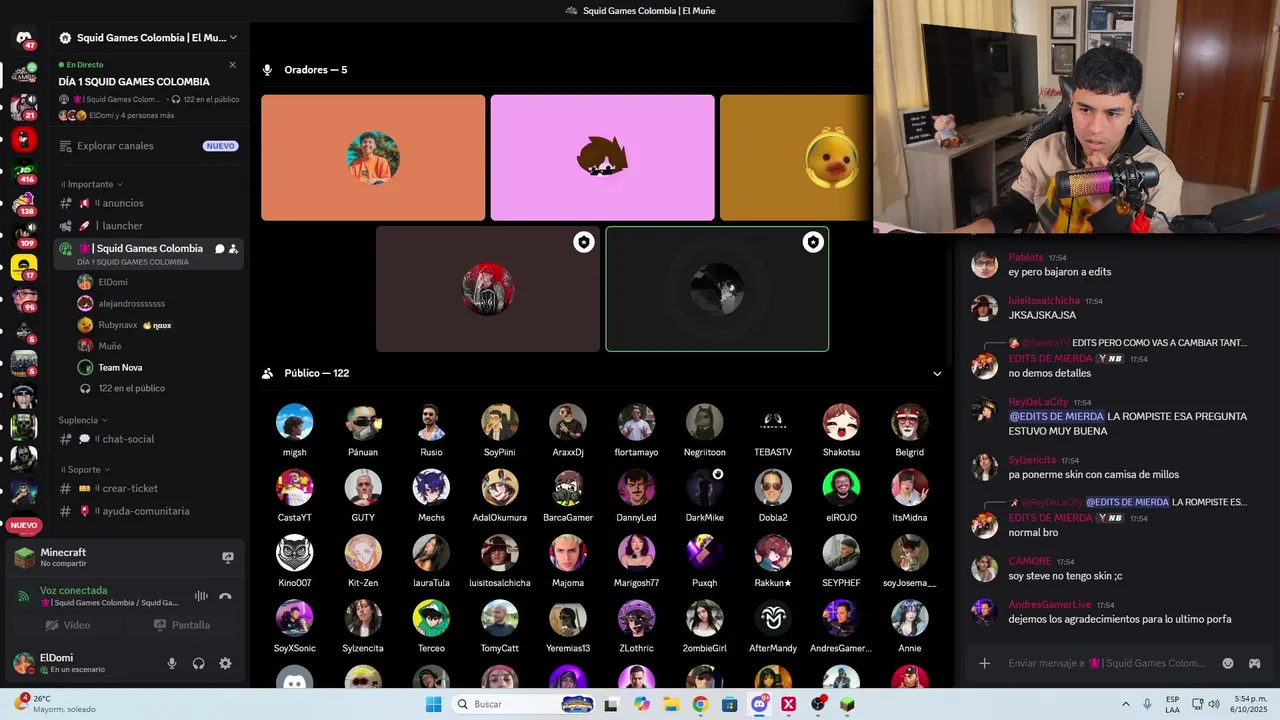Open user settings gear

[225, 663]
